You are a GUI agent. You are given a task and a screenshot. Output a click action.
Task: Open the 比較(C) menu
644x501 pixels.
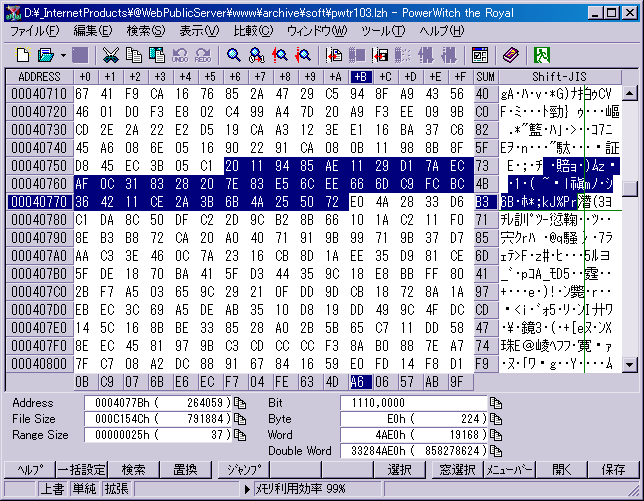pyautogui.click(x=253, y=31)
